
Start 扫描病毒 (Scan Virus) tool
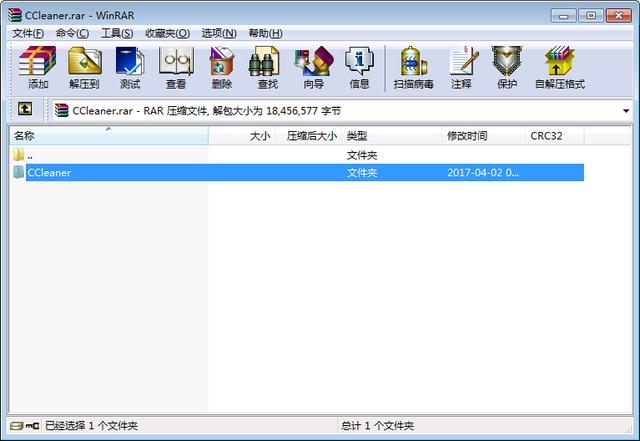(413, 68)
